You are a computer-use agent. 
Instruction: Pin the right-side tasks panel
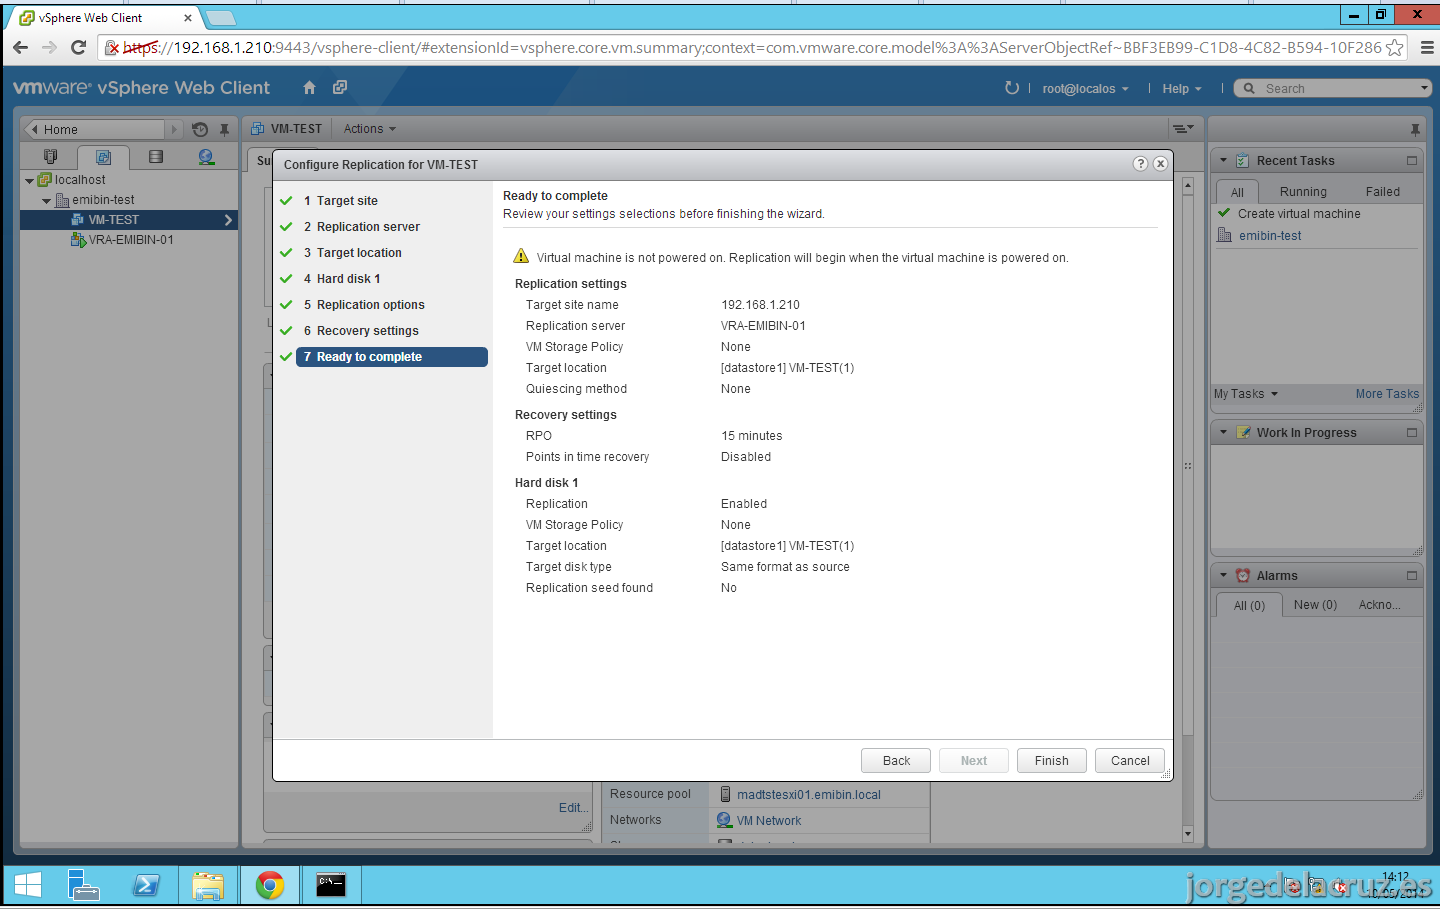click(1415, 129)
